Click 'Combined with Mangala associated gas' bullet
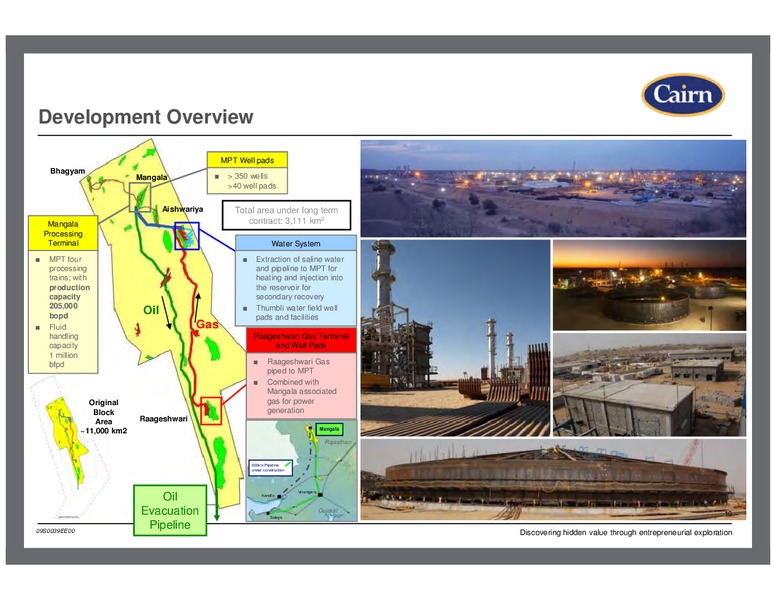The image size is (776, 600). pyautogui.click(x=301, y=396)
